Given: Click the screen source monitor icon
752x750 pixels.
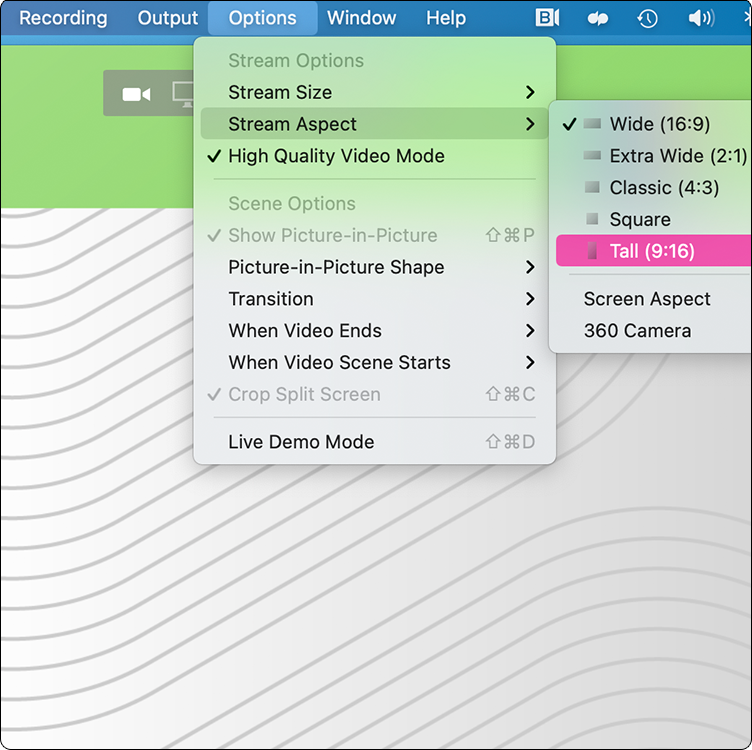Looking at the screenshot, I should pos(183,94).
